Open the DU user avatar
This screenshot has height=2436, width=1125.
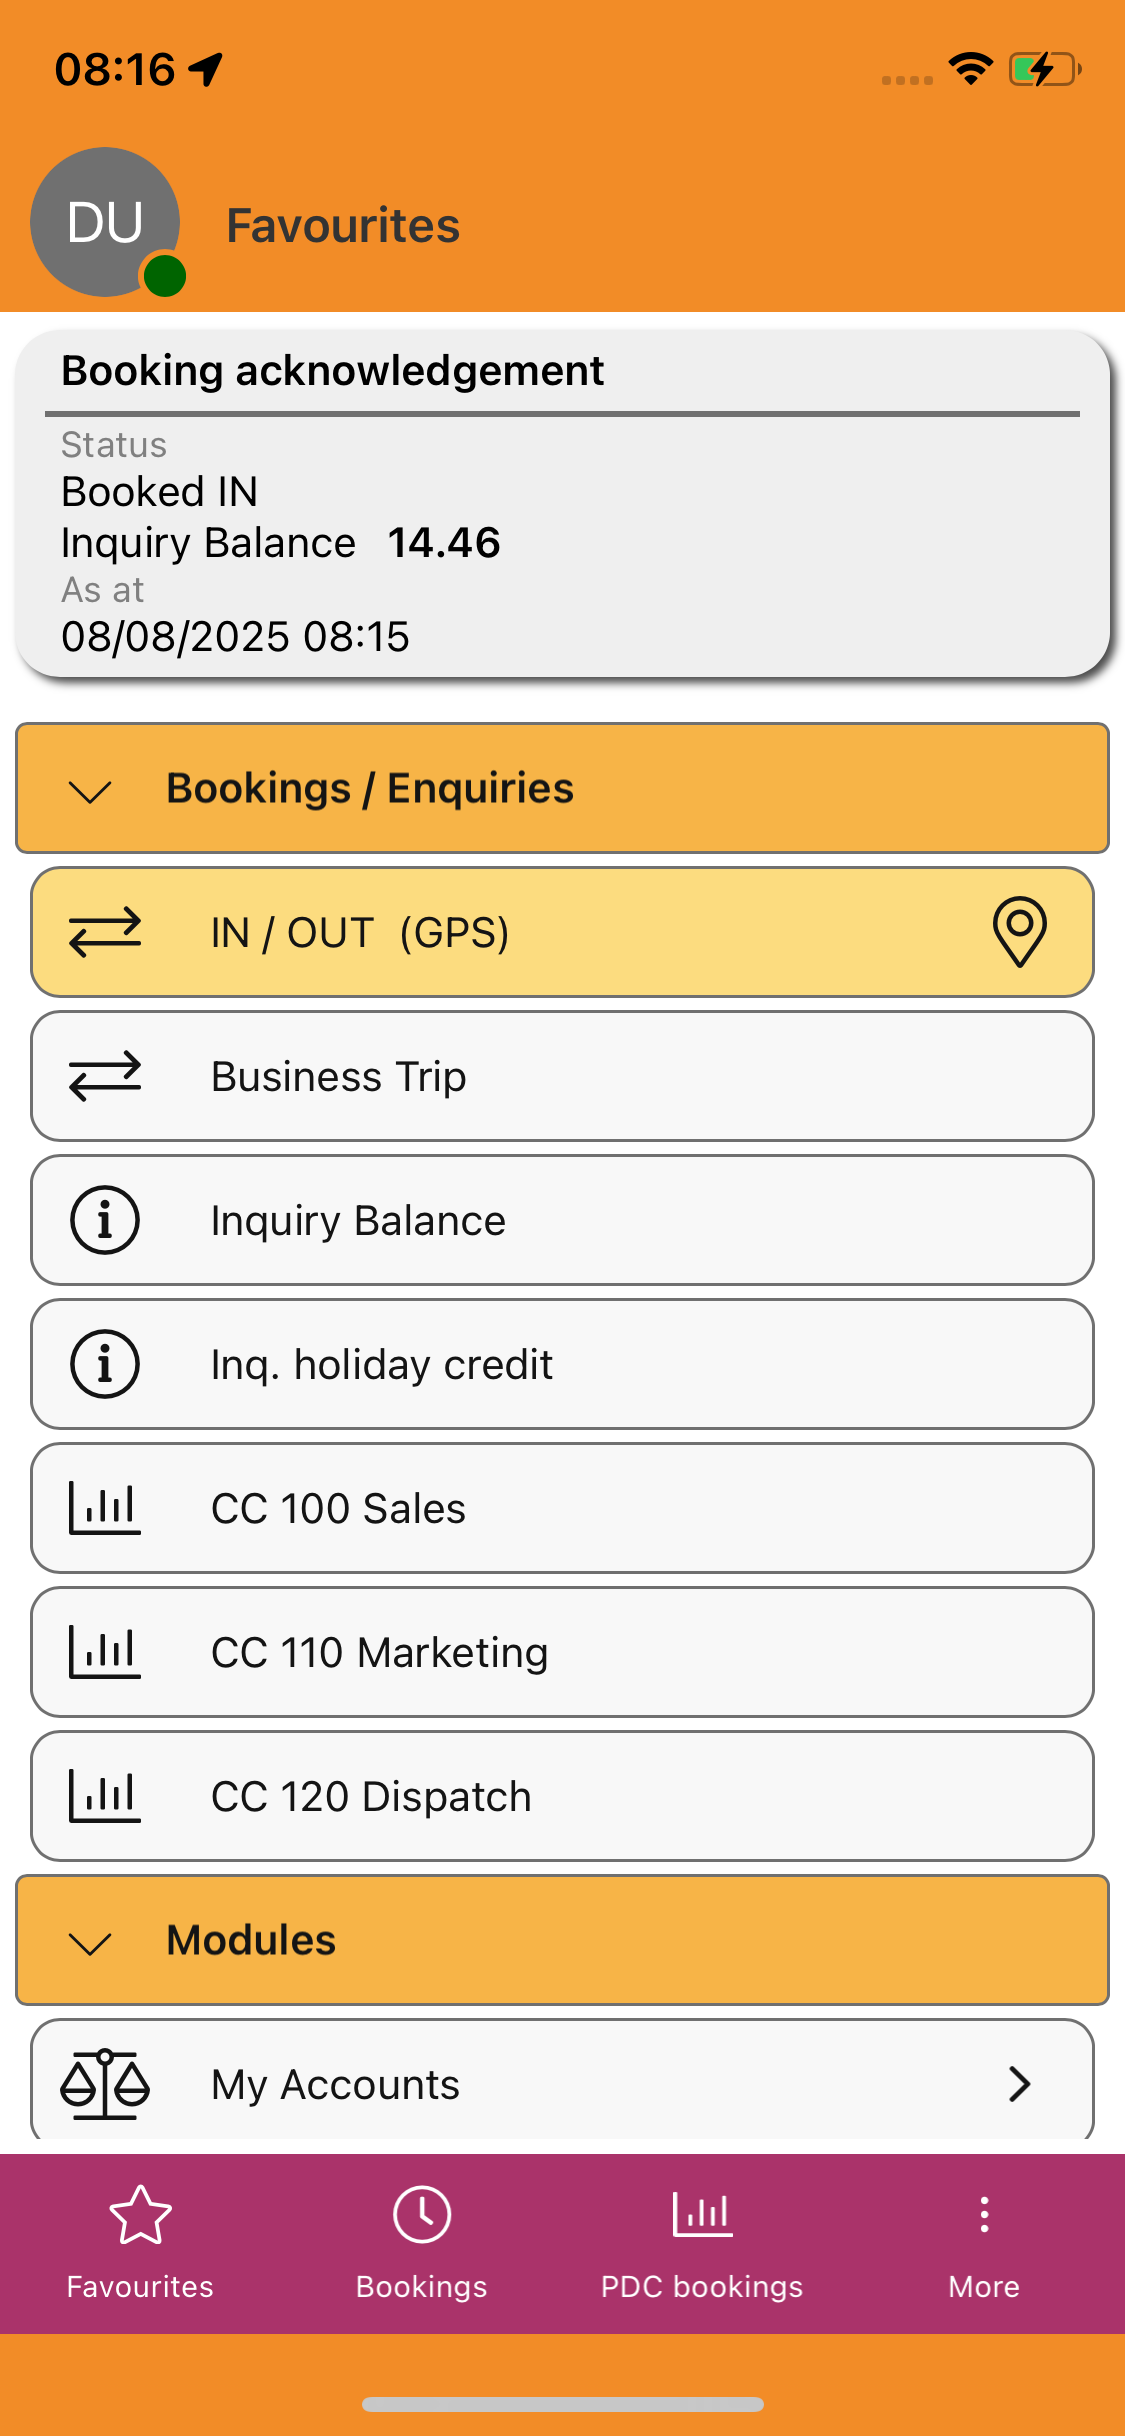pyautogui.click(x=106, y=222)
